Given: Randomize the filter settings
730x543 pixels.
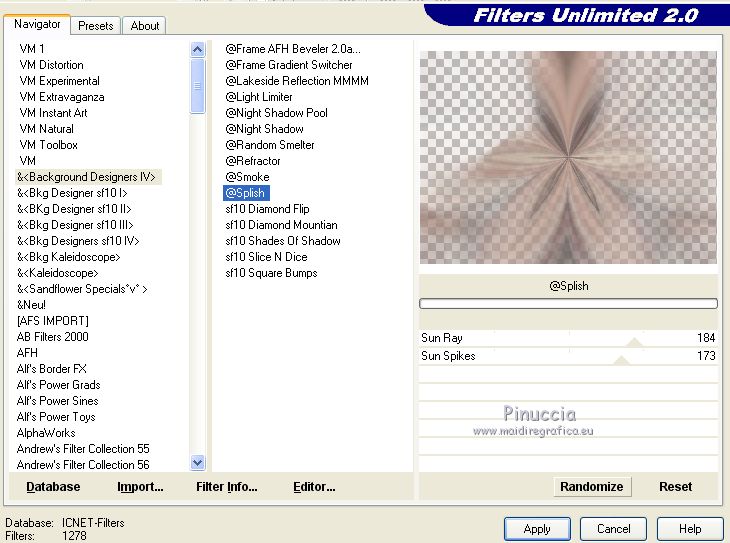Looking at the screenshot, I should tap(592, 487).
